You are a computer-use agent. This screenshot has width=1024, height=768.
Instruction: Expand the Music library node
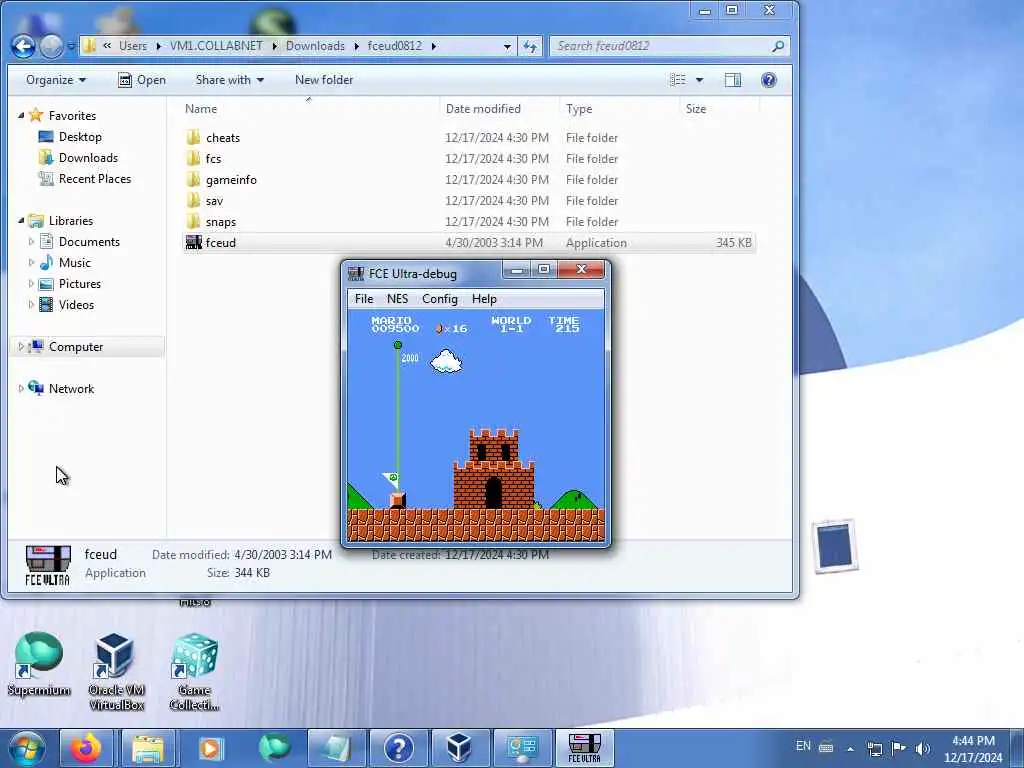point(31,263)
